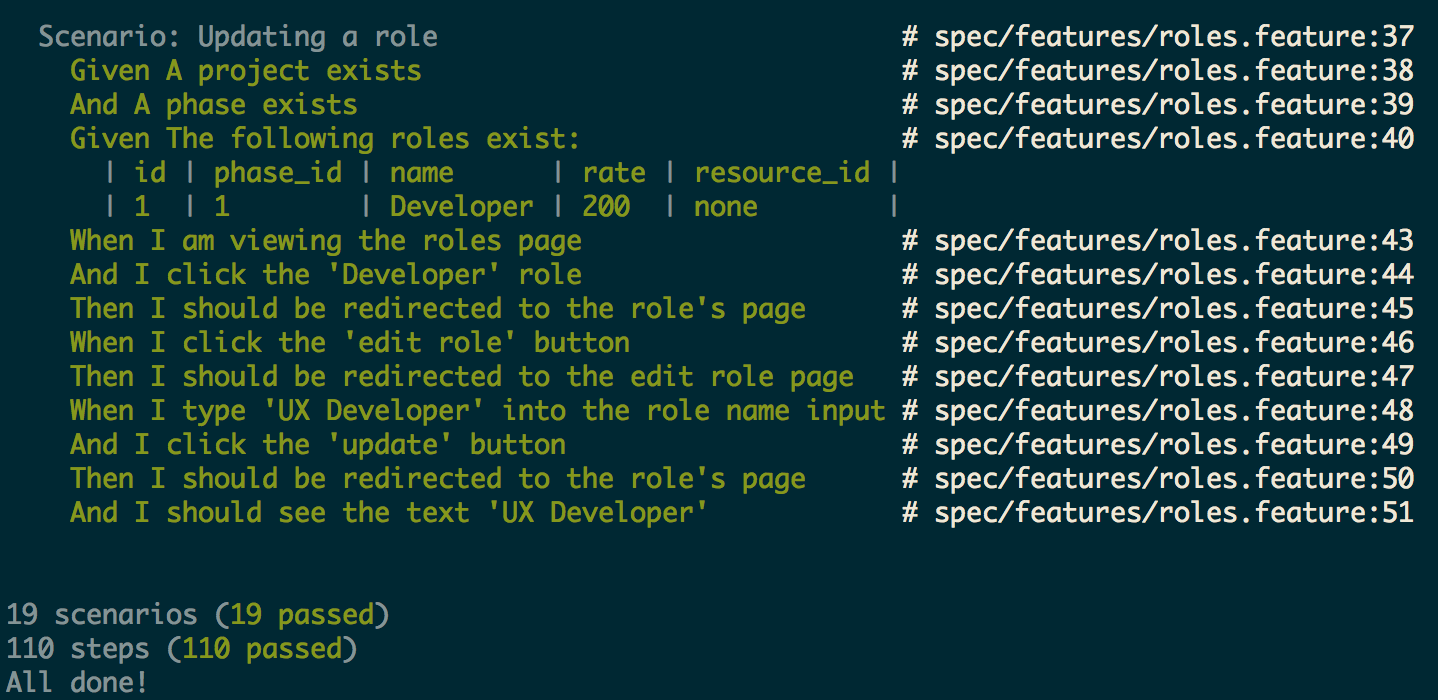Click the 'resource_id' table column header
This screenshot has width=1438, height=700.
(x=782, y=173)
